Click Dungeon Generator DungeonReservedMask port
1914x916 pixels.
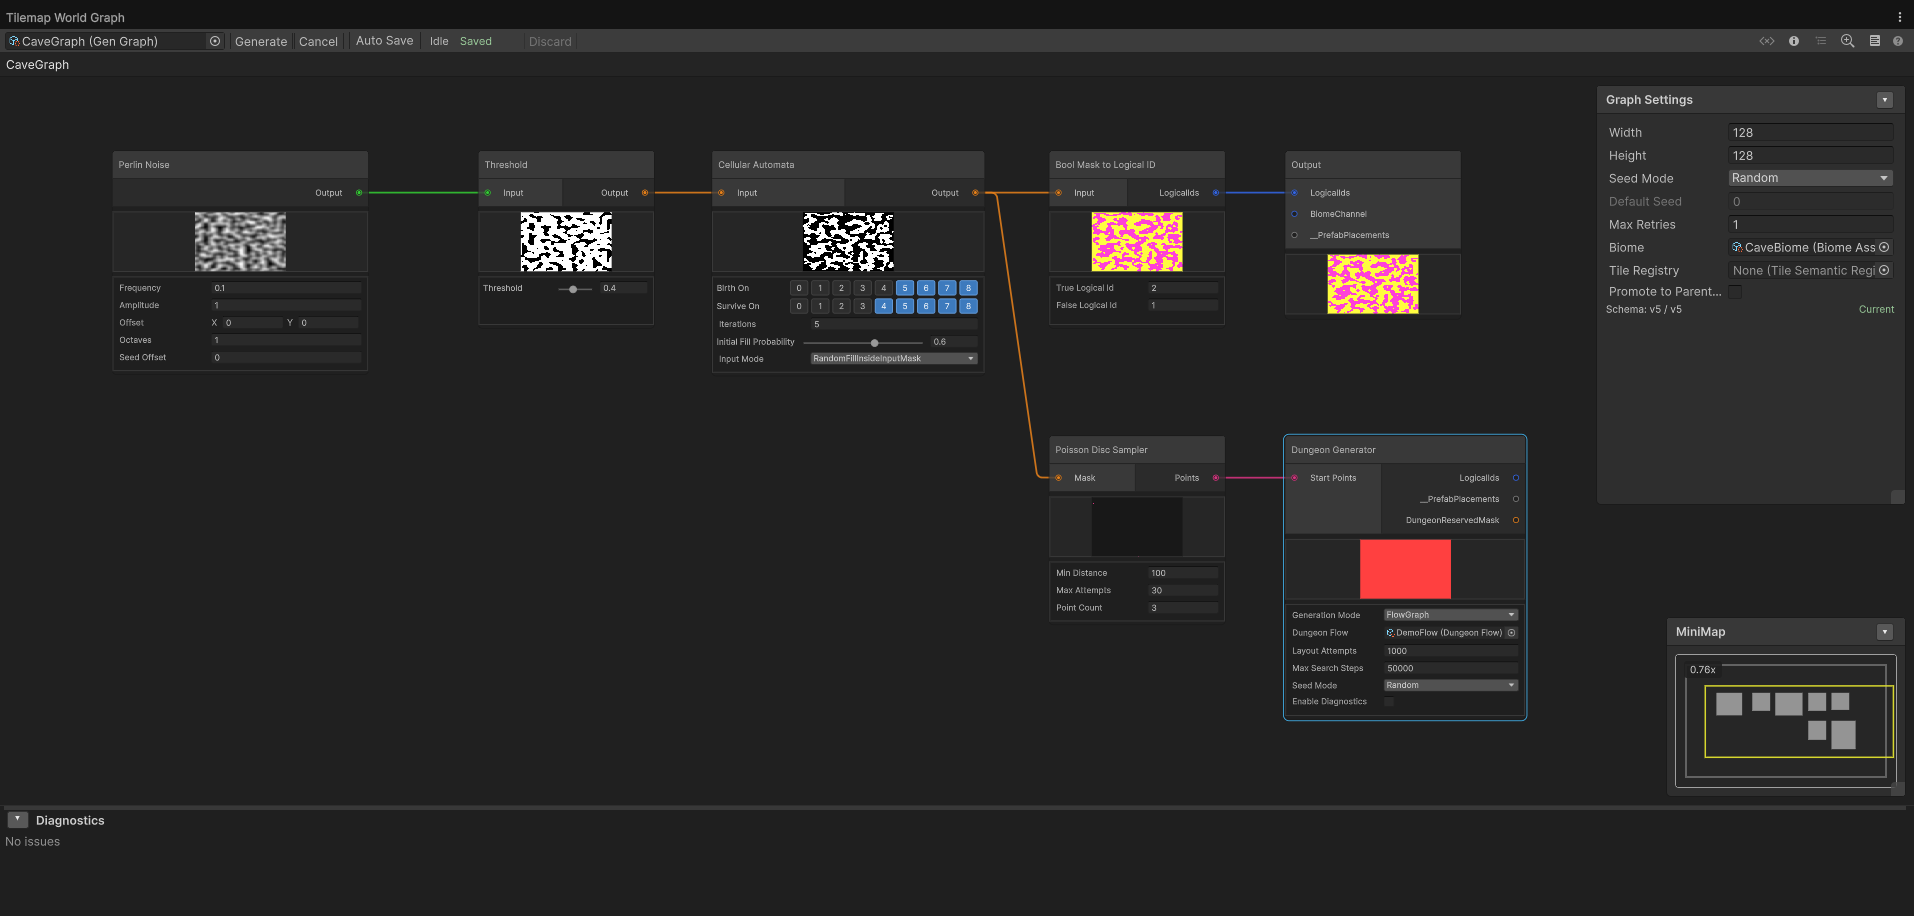(x=1516, y=520)
